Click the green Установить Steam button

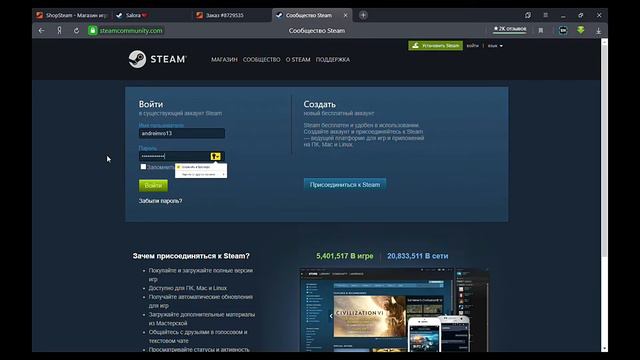coord(436,45)
